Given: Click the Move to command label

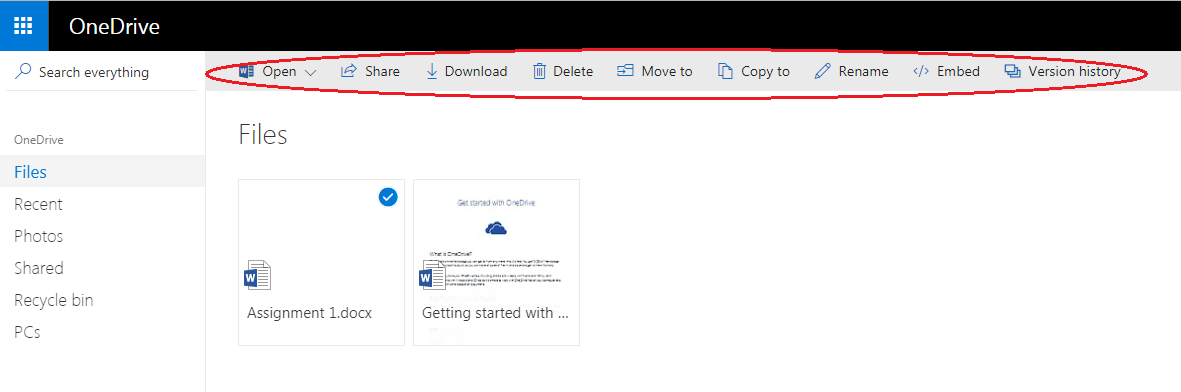Looking at the screenshot, I should tap(667, 72).
